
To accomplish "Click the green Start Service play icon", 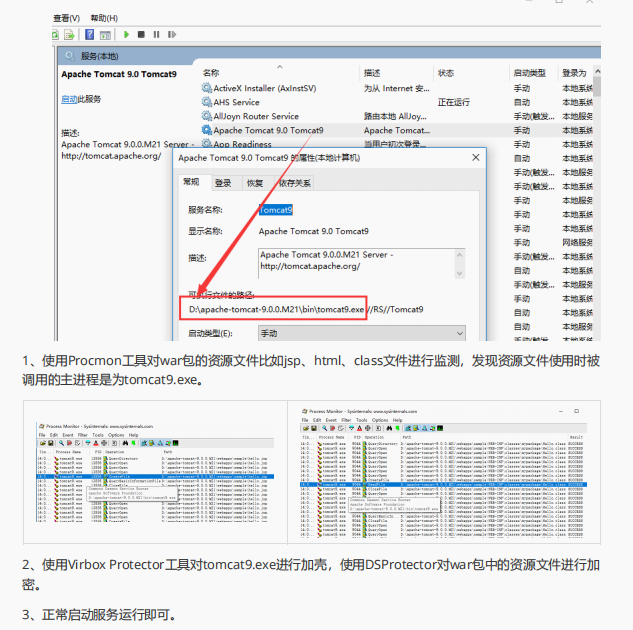I will [x=126, y=35].
